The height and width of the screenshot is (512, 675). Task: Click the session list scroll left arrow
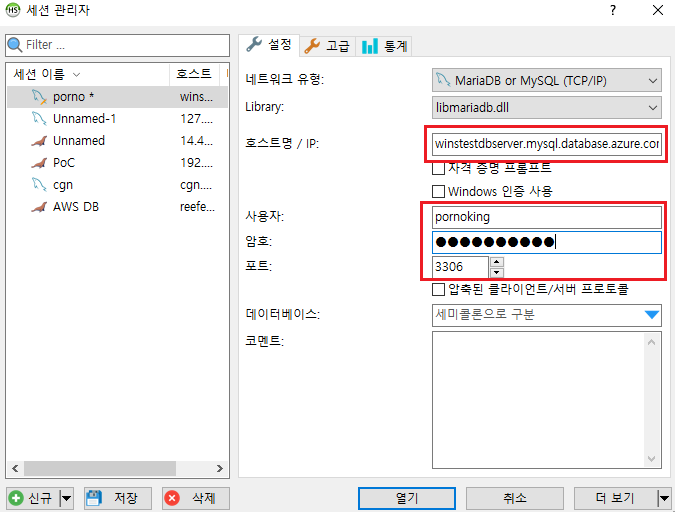[x=15, y=469]
